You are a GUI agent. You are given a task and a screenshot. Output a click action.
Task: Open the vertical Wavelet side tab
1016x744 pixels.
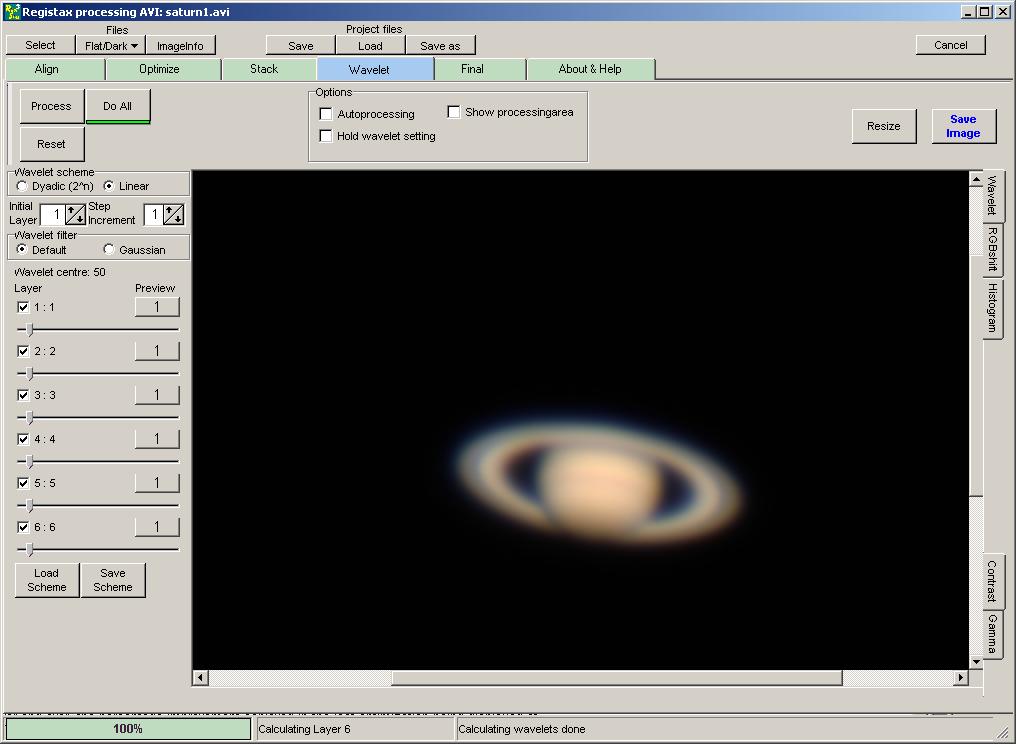click(x=992, y=195)
